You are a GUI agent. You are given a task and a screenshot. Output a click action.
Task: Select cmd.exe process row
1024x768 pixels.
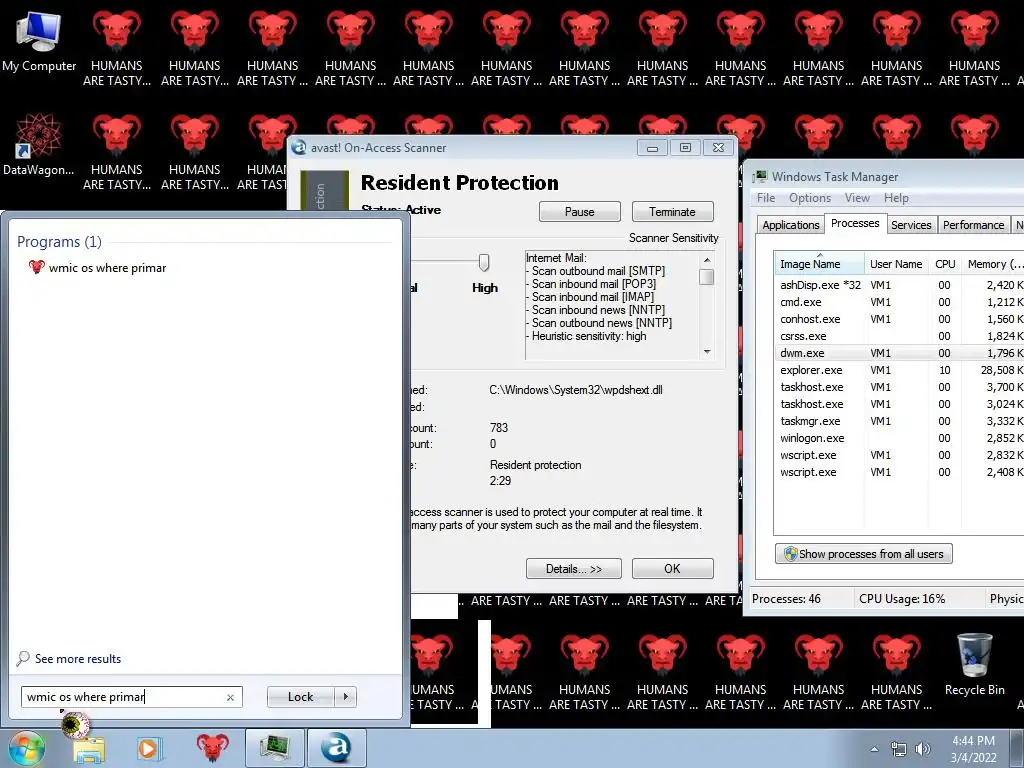[x=899, y=302]
